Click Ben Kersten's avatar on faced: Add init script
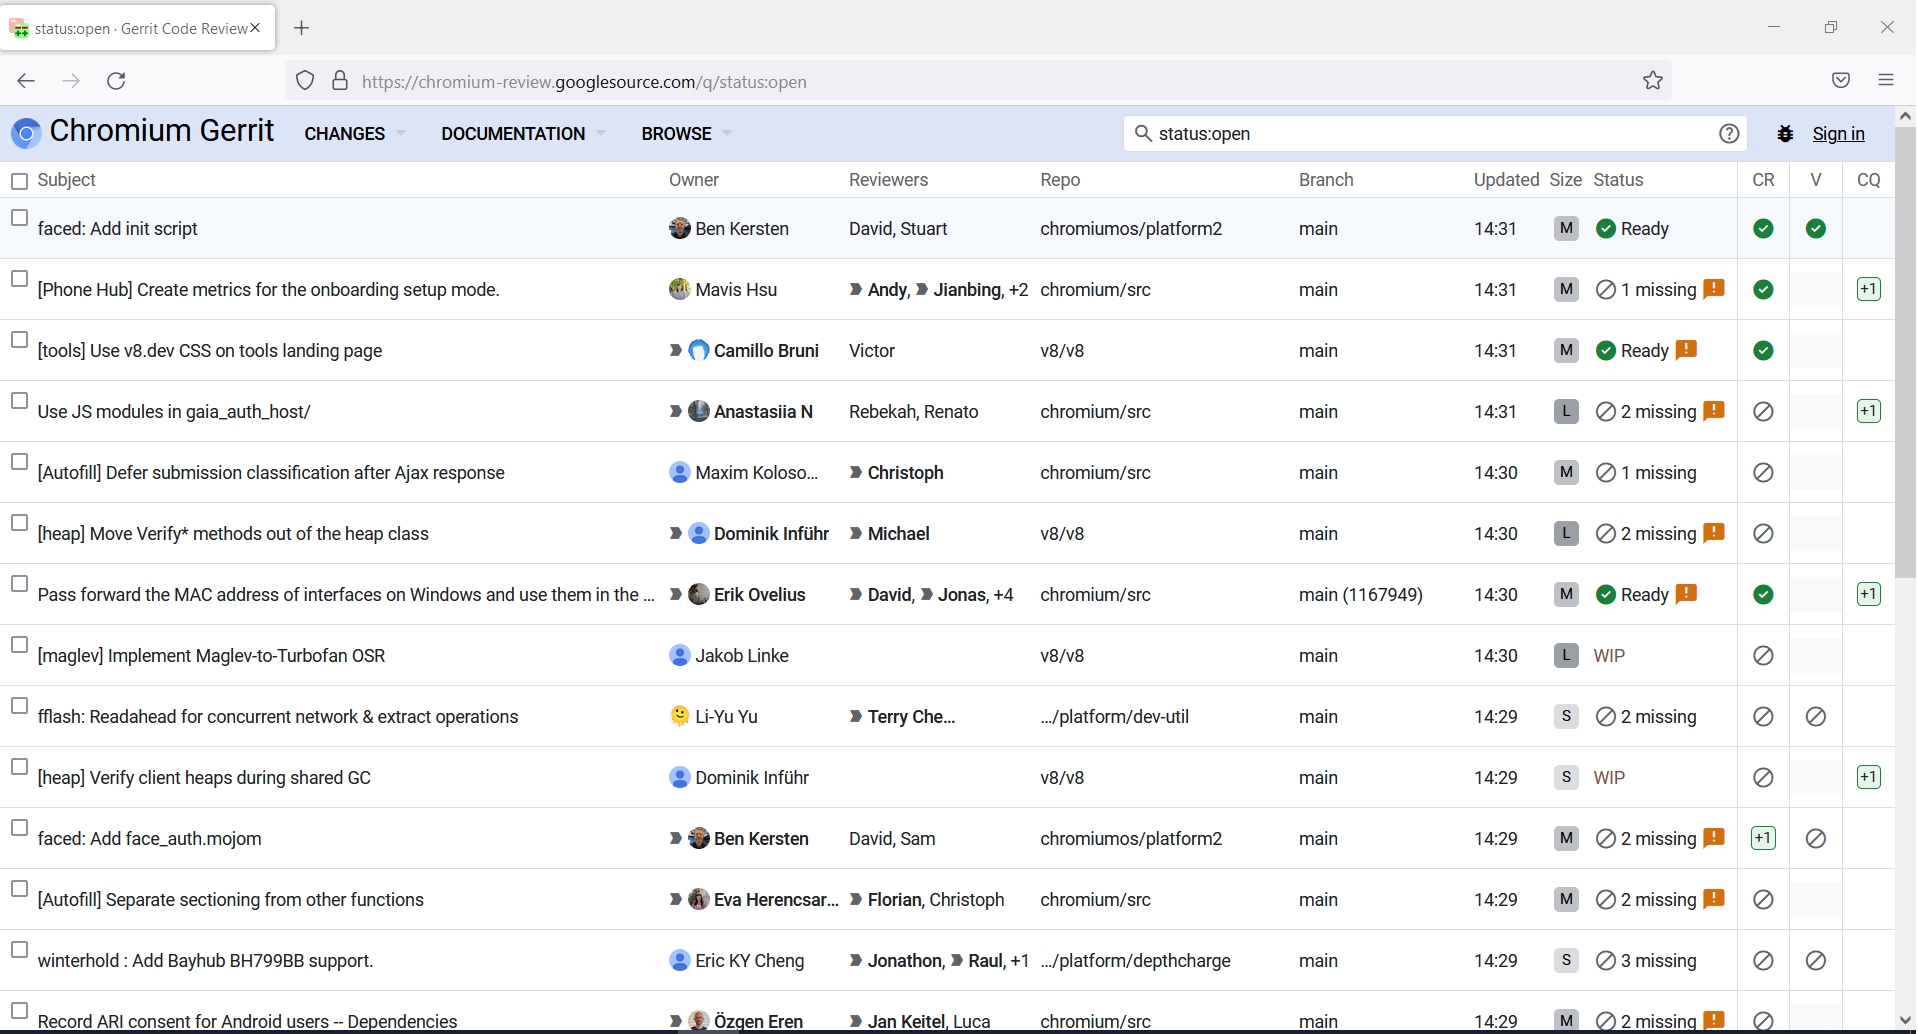 tap(680, 228)
